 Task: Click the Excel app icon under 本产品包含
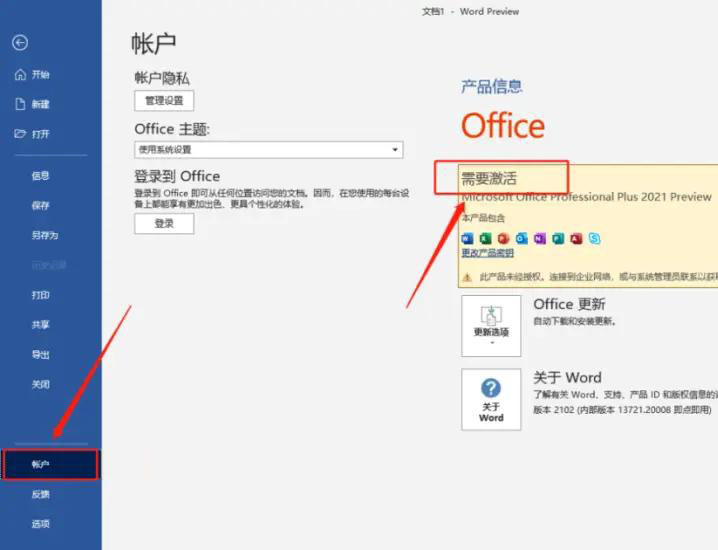click(485, 239)
